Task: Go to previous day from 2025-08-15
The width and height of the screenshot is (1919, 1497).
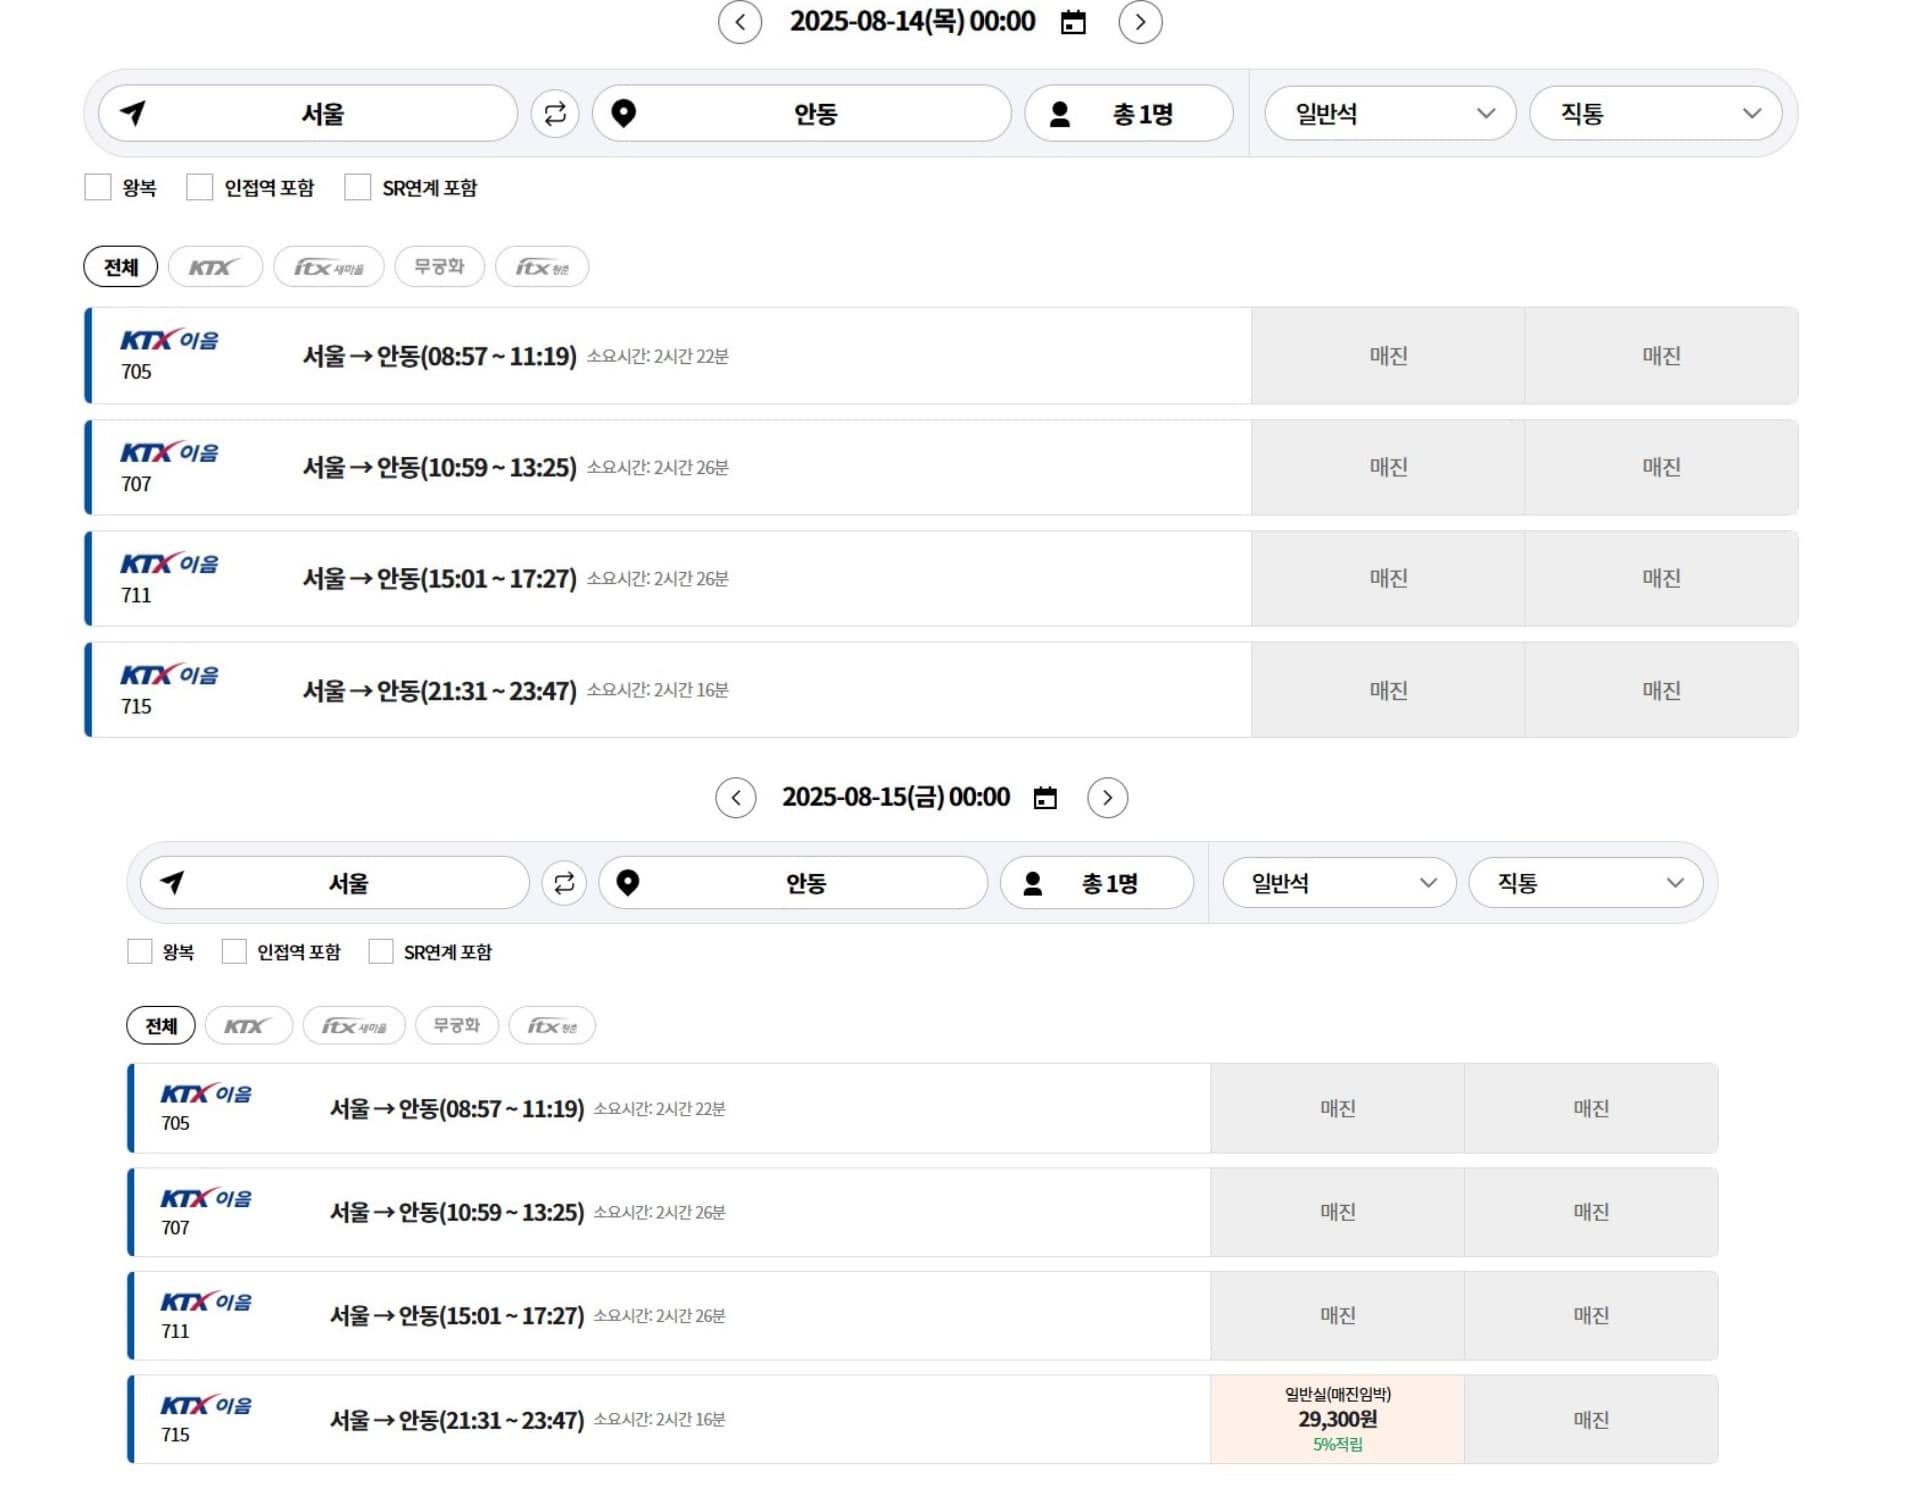Action: point(735,798)
